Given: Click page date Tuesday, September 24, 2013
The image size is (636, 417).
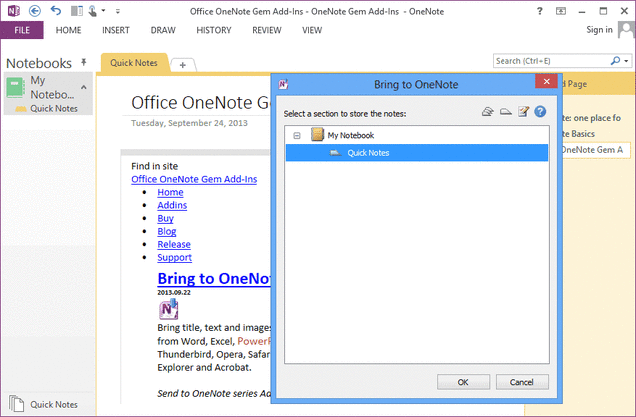Looking at the screenshot, I should click(189, 123).
